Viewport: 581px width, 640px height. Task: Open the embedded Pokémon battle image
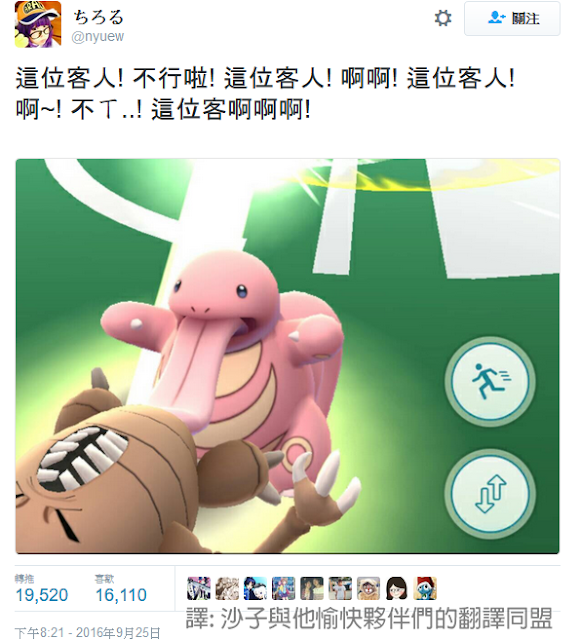coord(287,356)
